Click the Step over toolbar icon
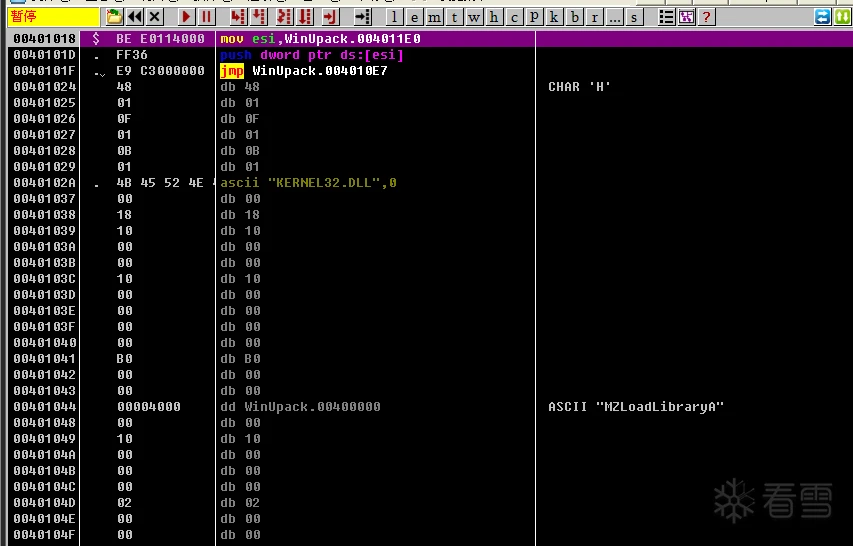The height and width of the screenshot is (546, 853). [x=259, y=17]
